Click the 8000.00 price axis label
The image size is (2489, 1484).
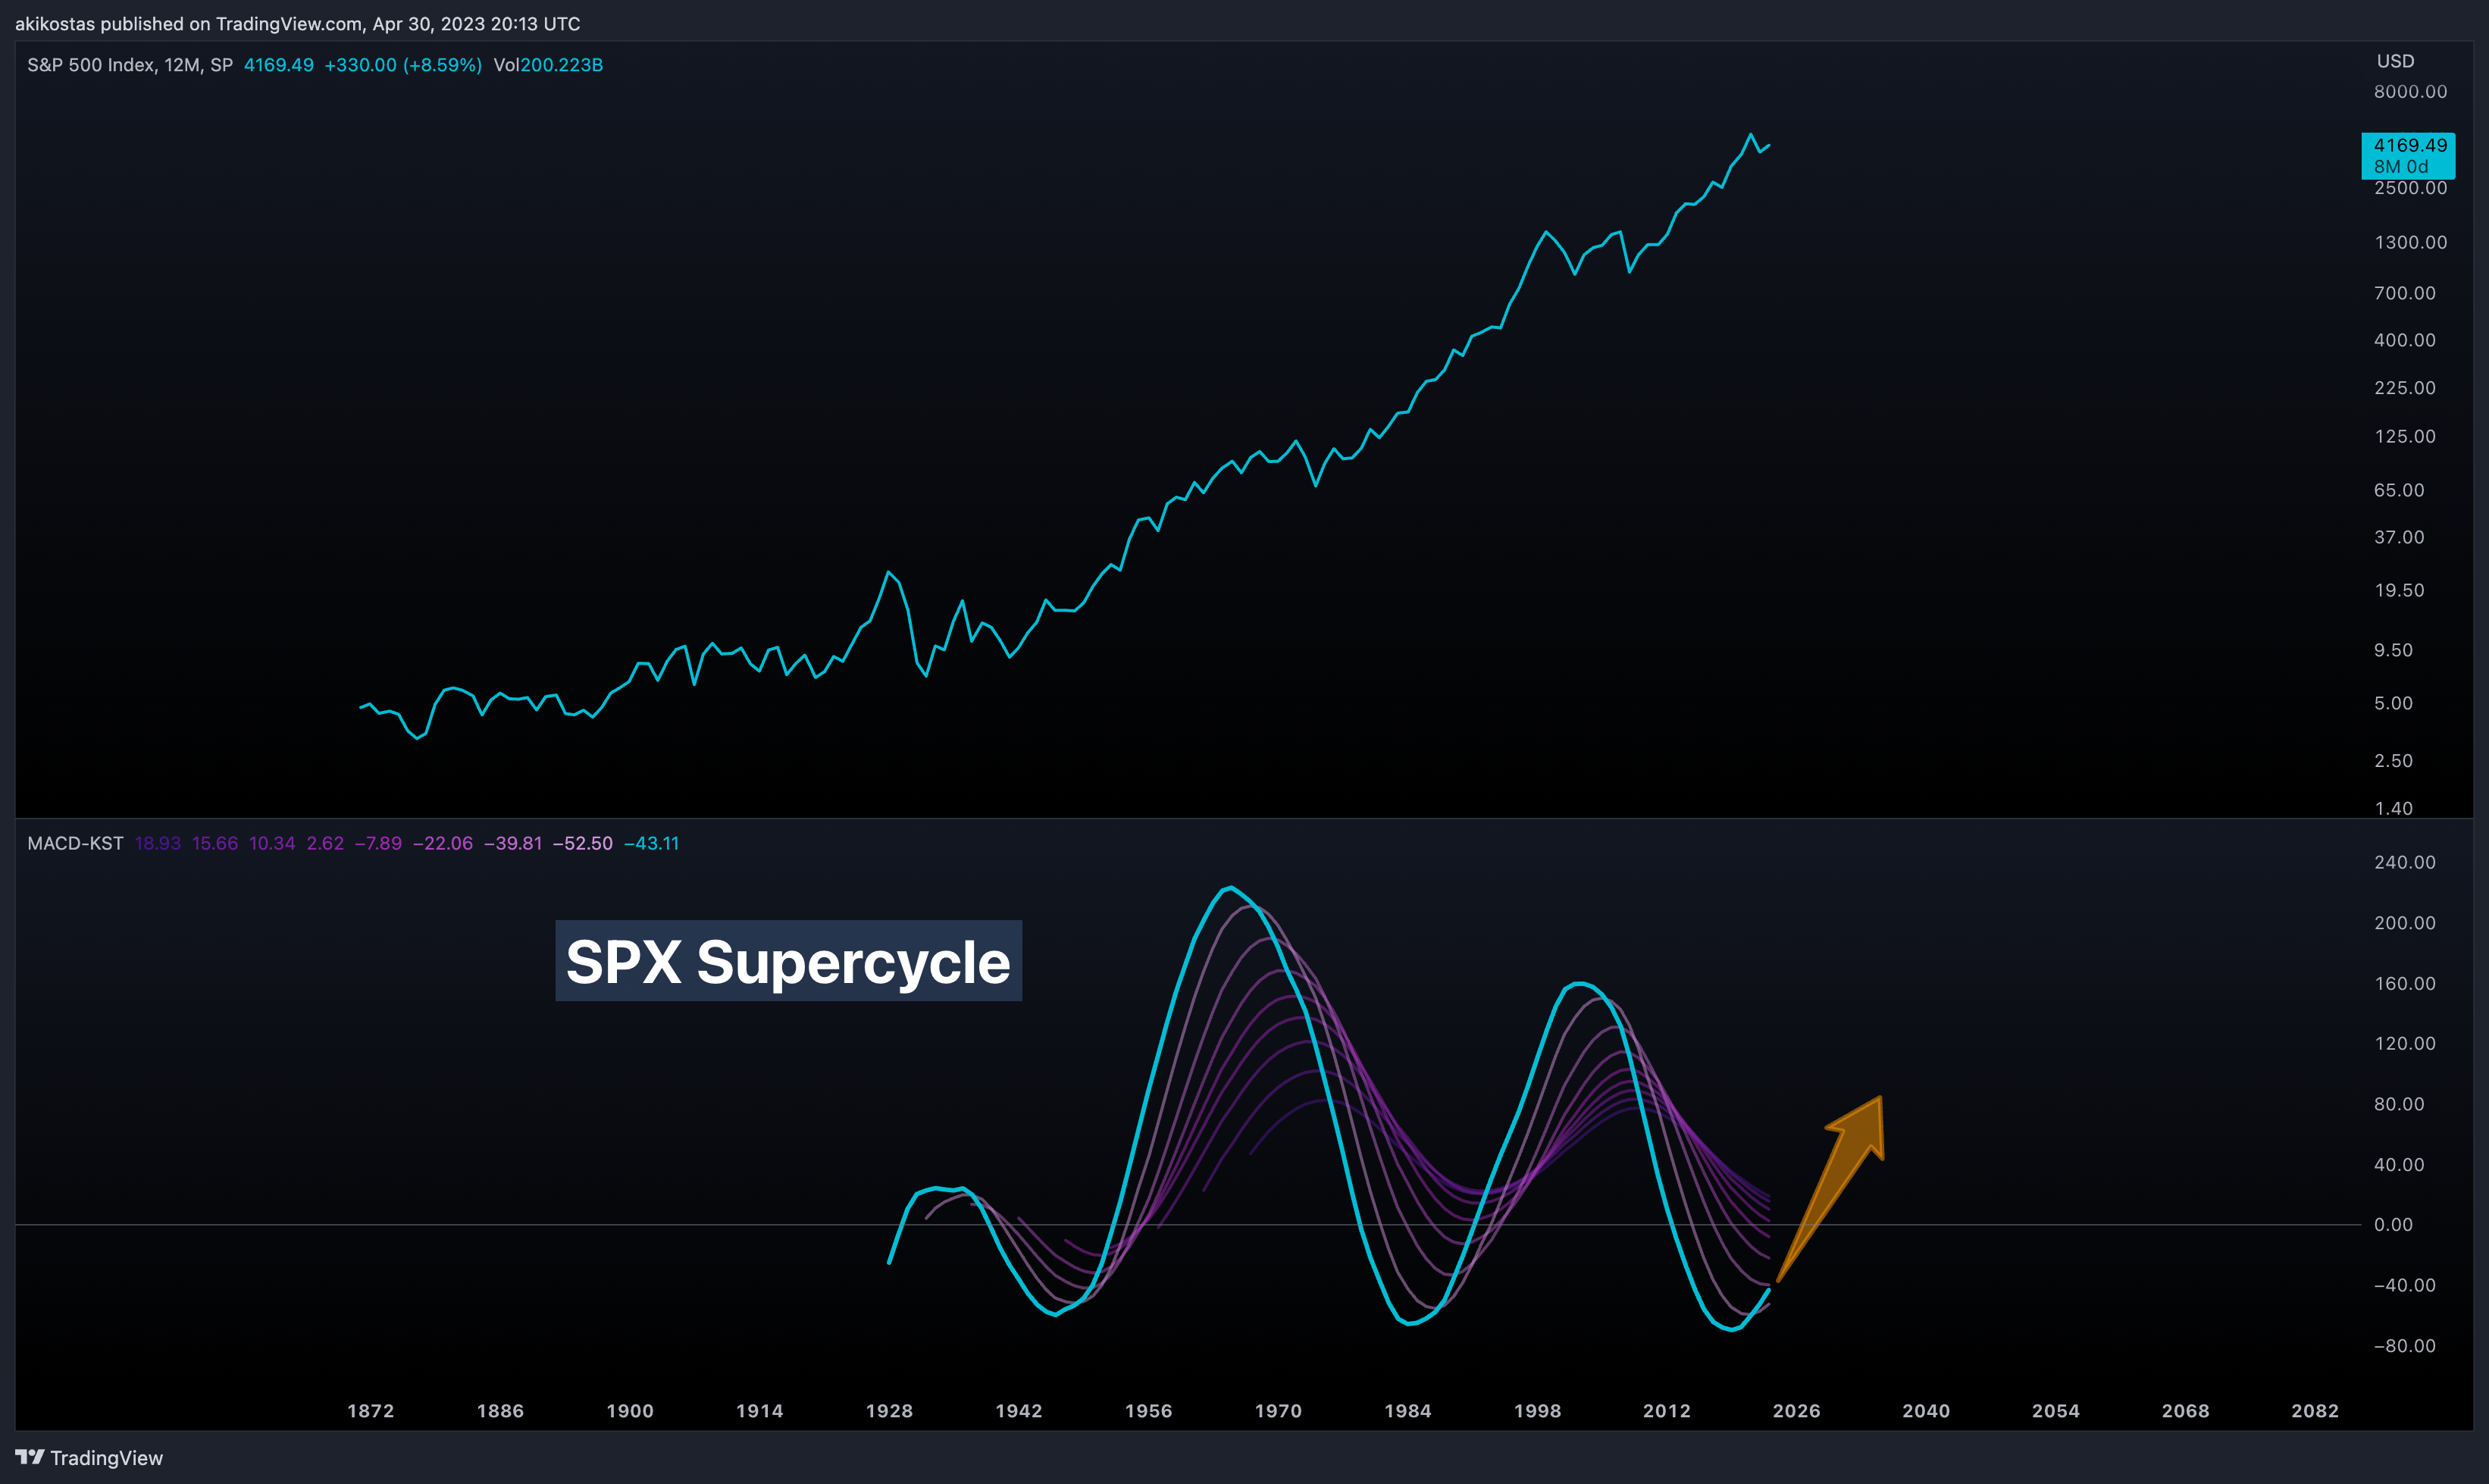pyautogui.click(x=2410, y=92)
